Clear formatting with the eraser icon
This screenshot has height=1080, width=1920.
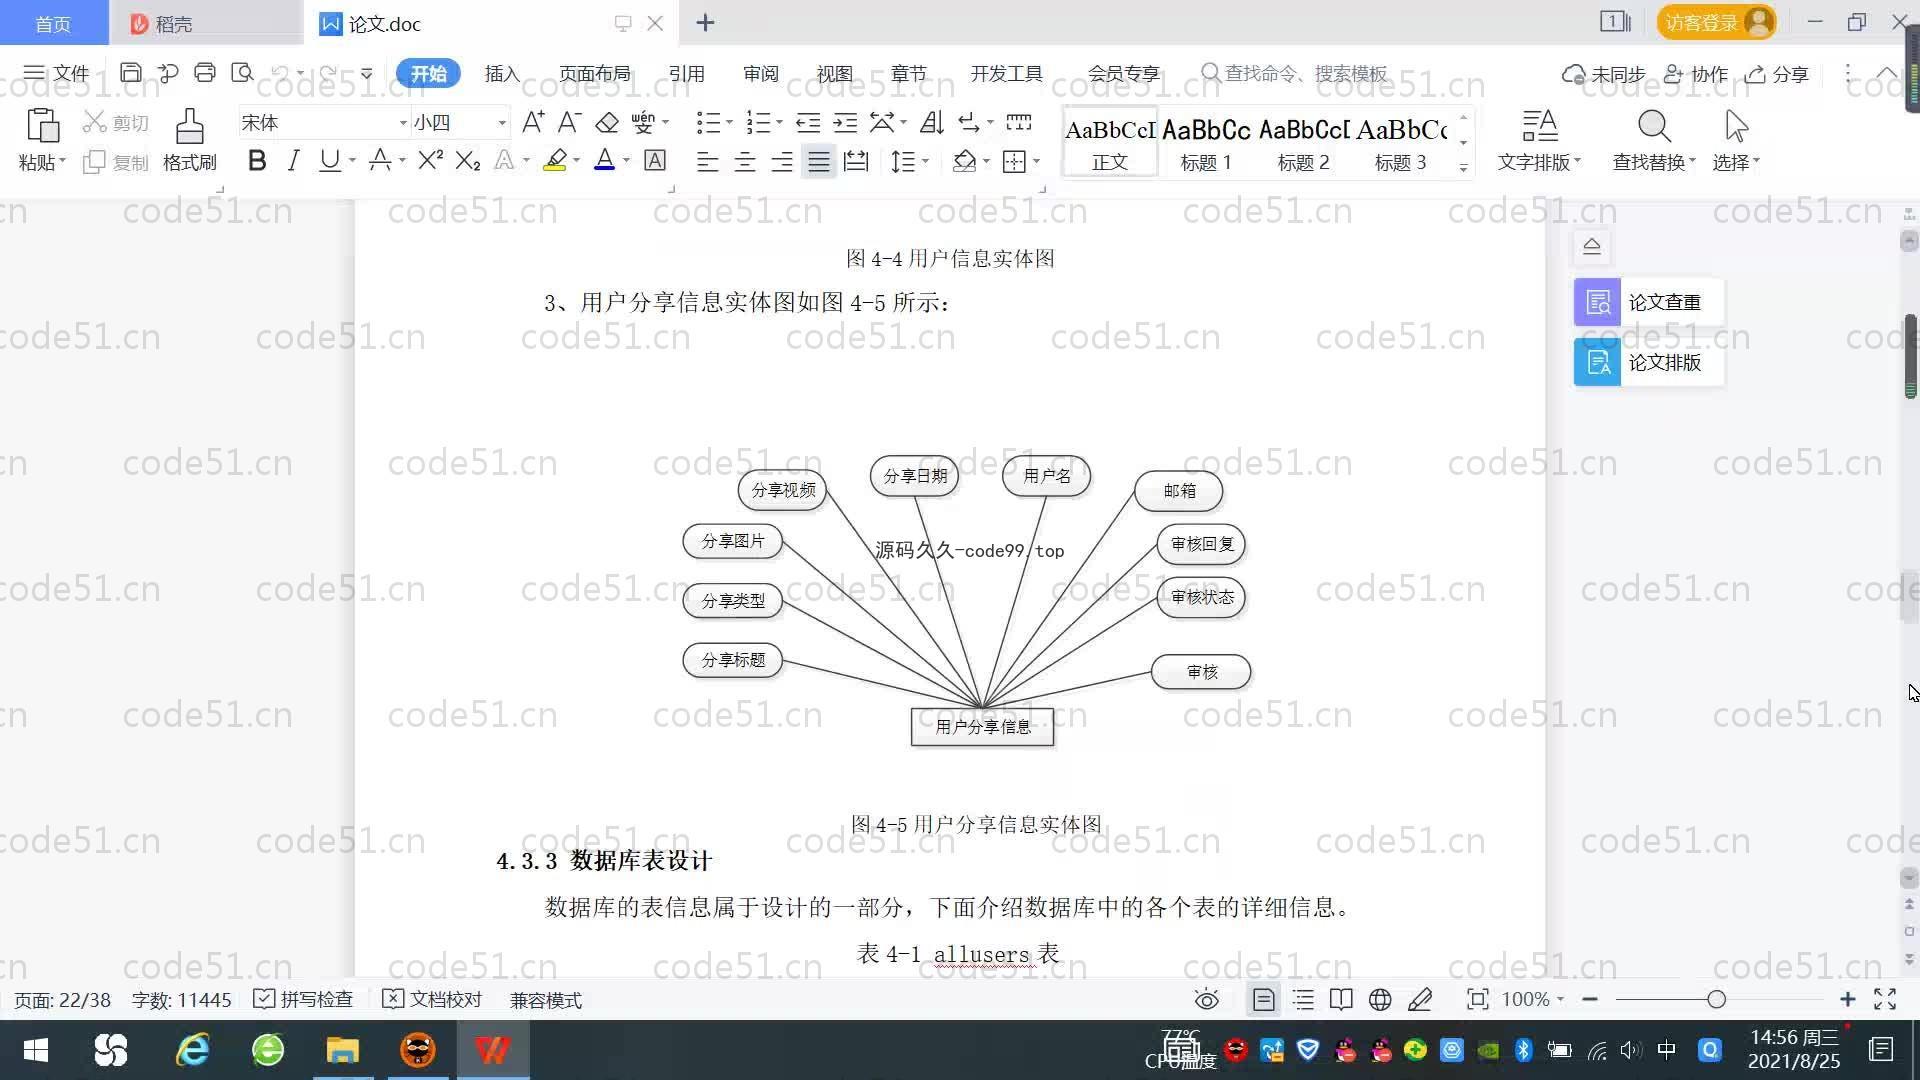607,122
